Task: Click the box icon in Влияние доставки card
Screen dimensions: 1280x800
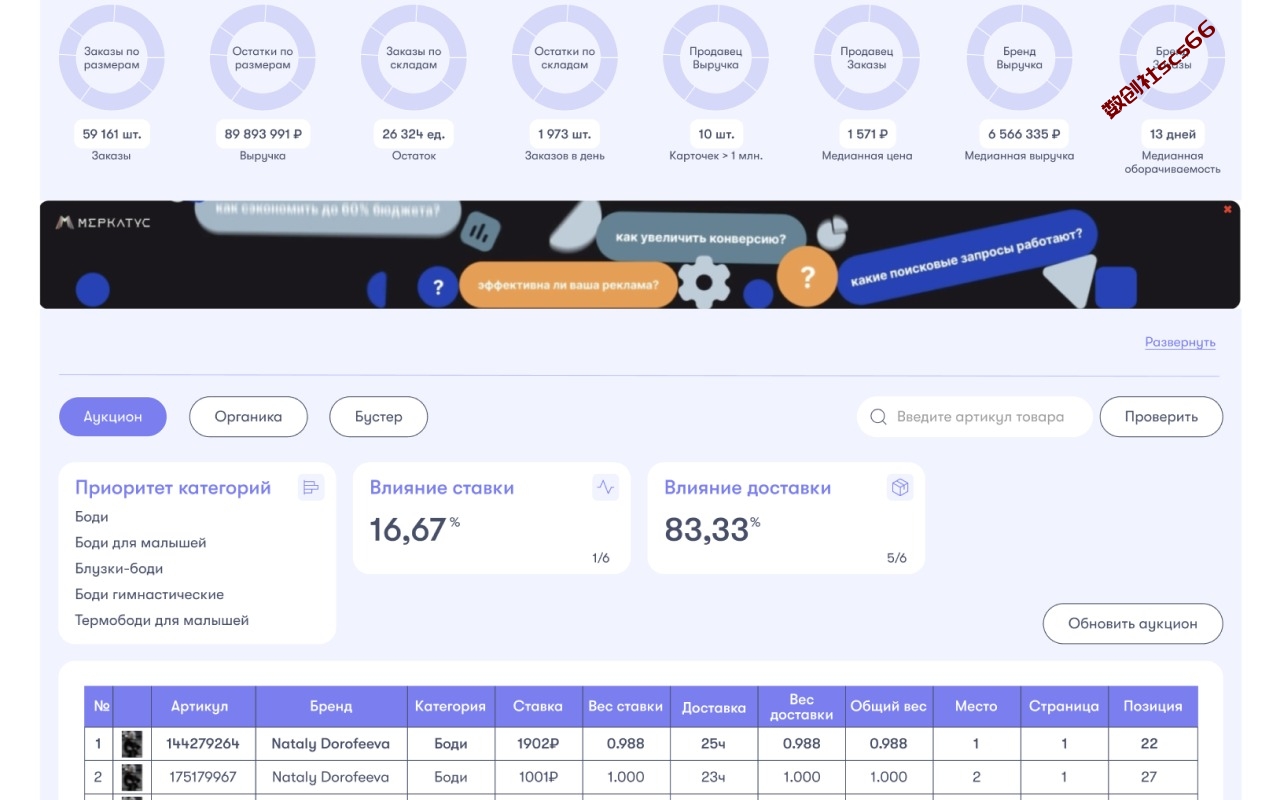Action: pyautogui.click(x=900, y=488)
